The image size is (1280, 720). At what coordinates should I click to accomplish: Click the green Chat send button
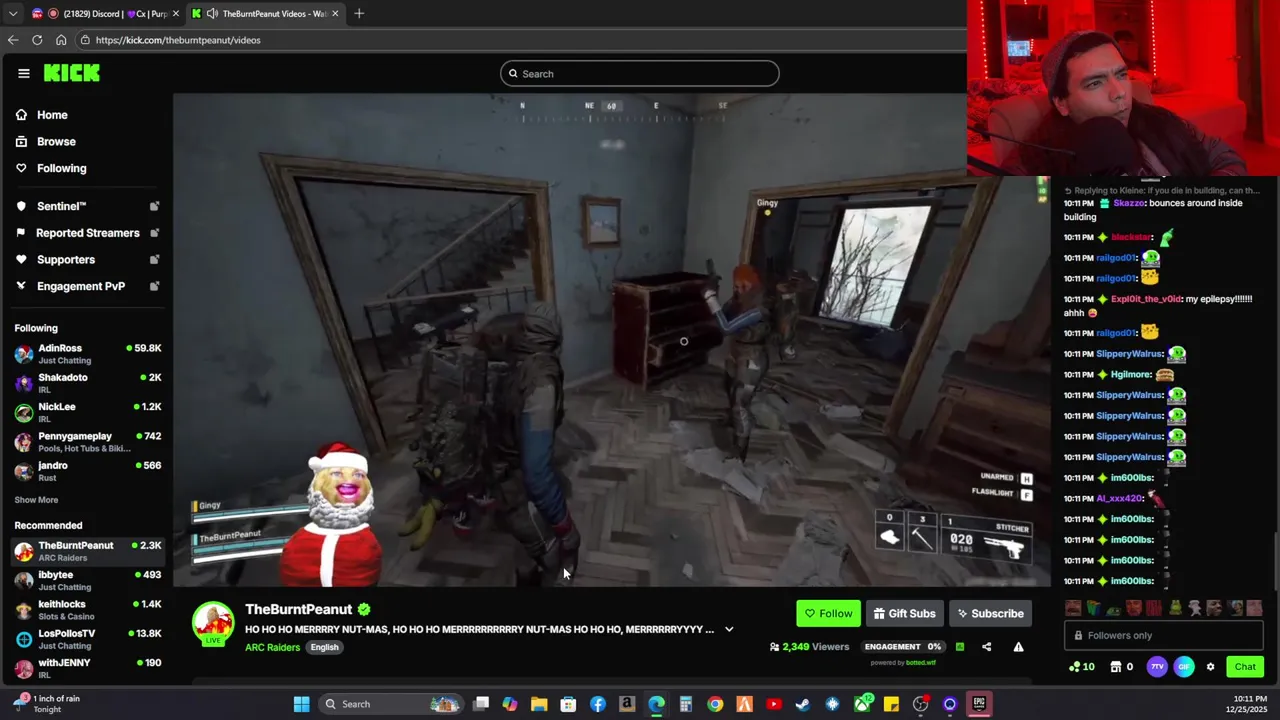click(x=1245, y=667)
